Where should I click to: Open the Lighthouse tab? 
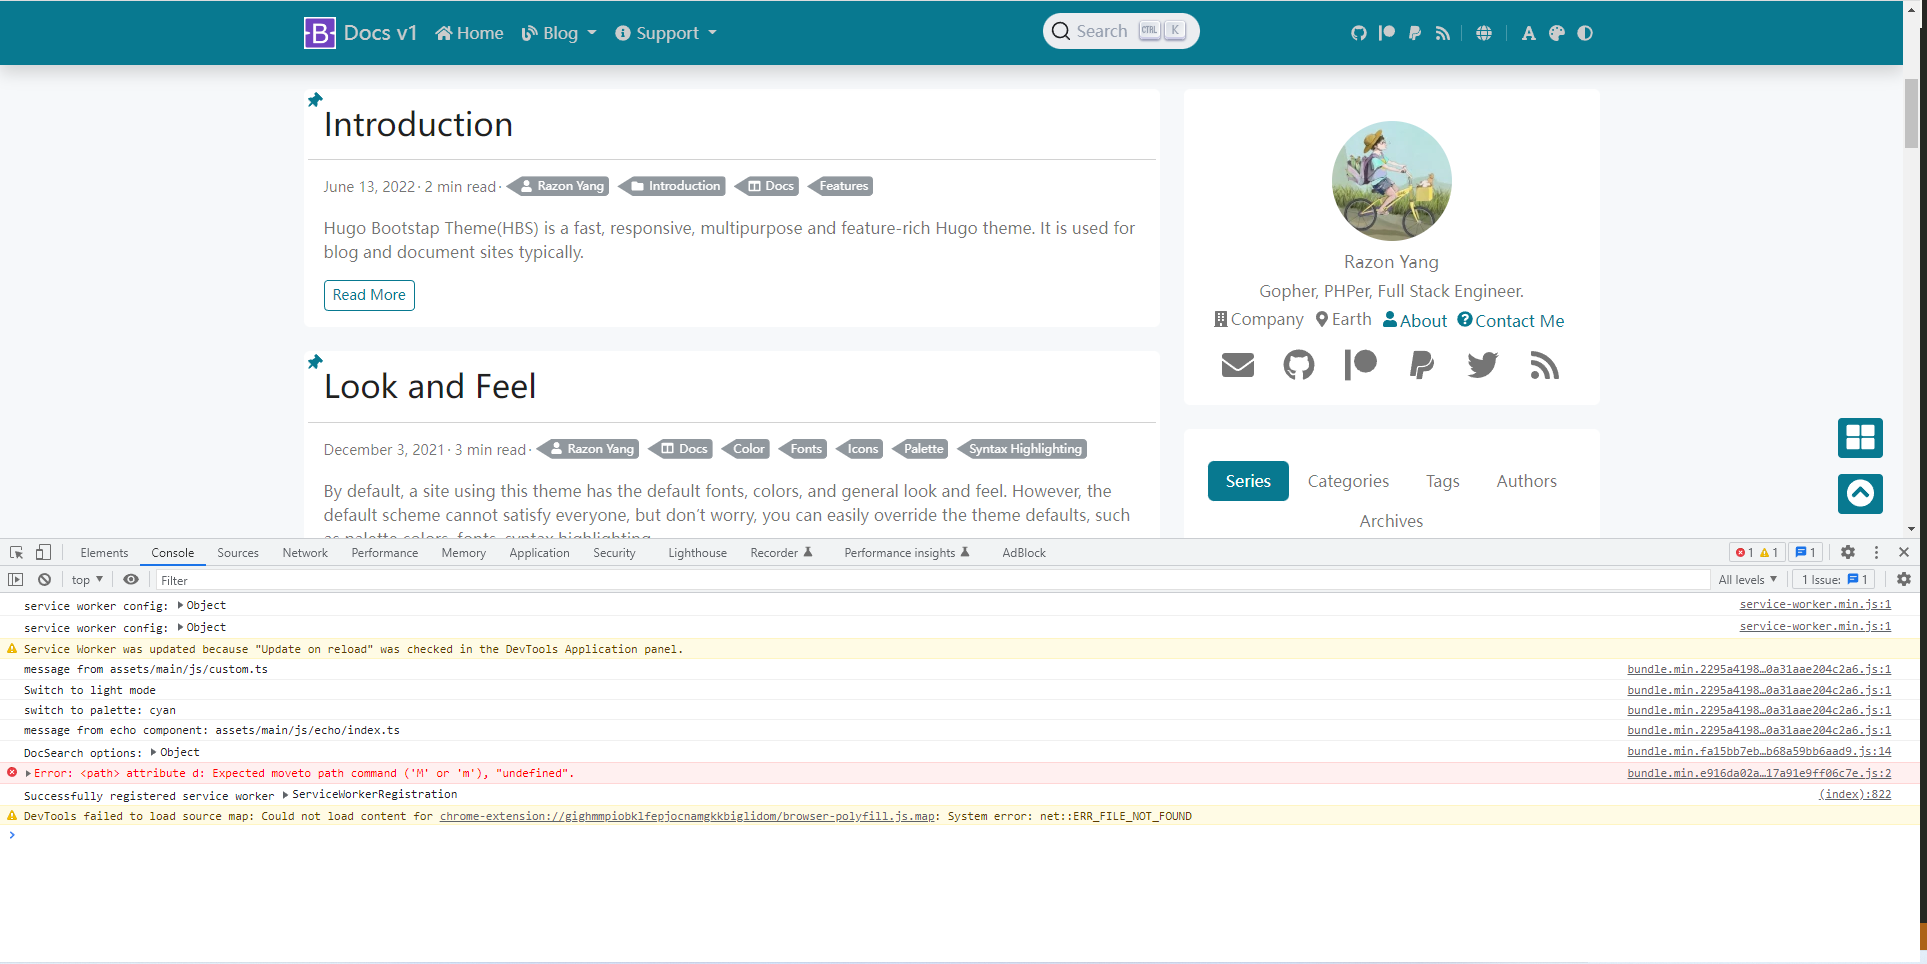[x=697, y=552]
